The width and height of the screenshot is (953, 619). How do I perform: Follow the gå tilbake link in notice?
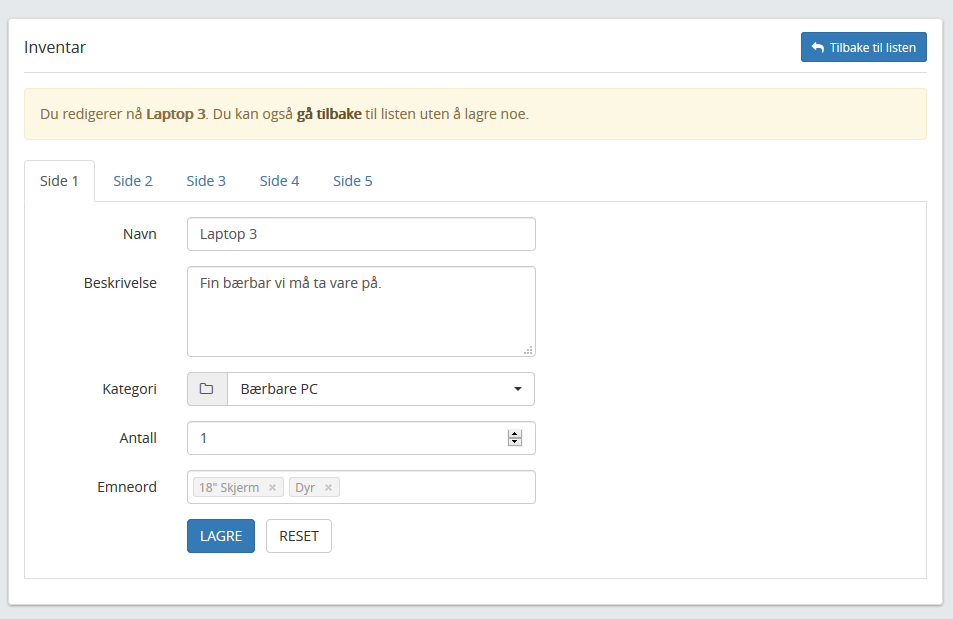coord(329,114)
